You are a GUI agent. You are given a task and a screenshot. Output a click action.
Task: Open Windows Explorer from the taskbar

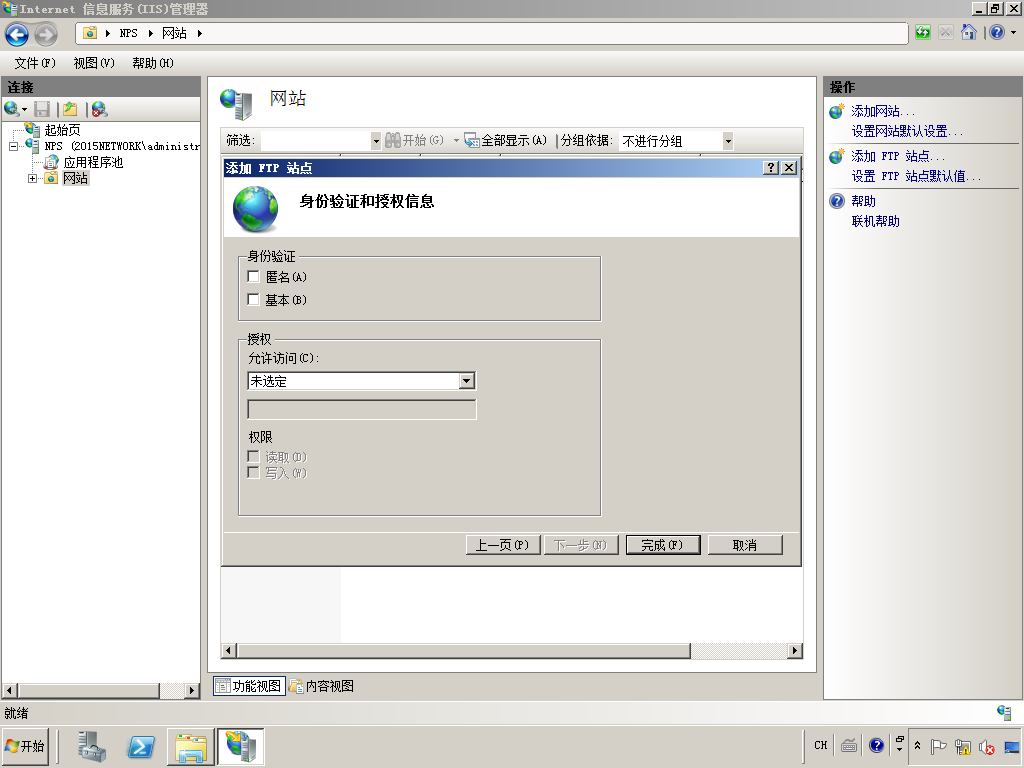tap(191, 747)
